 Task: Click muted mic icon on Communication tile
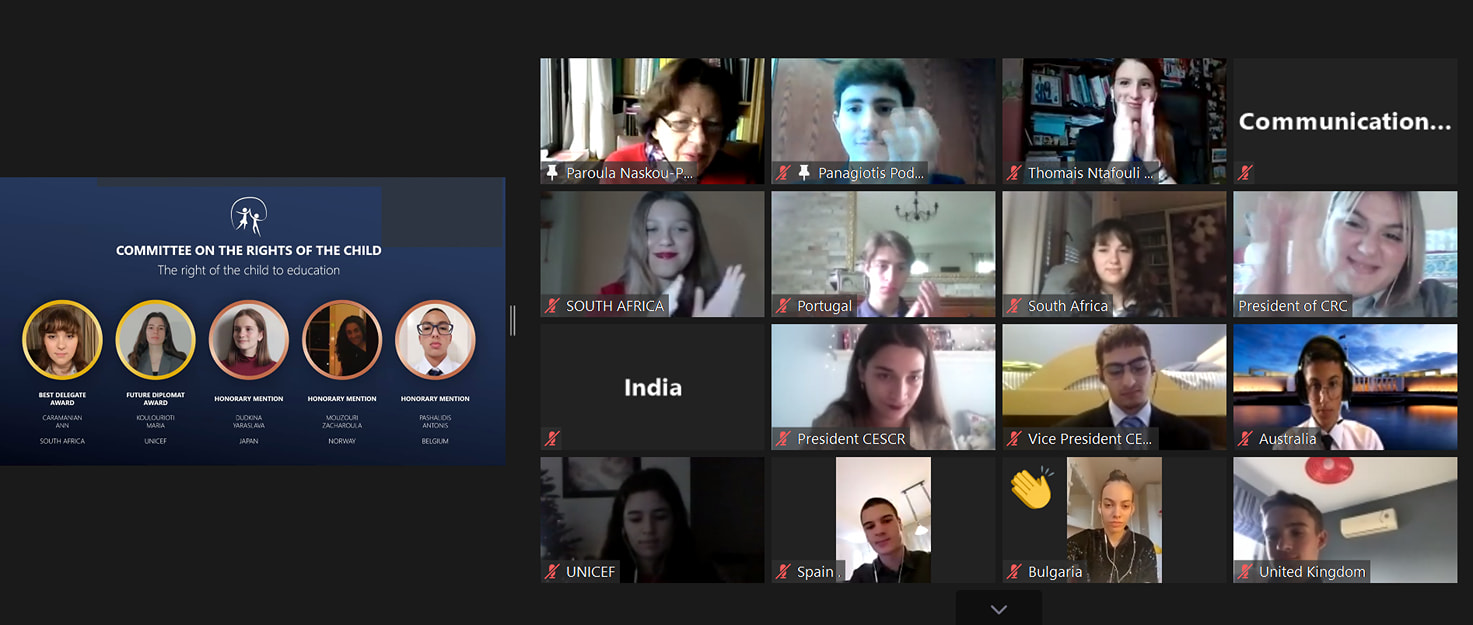click(1245, 173)
